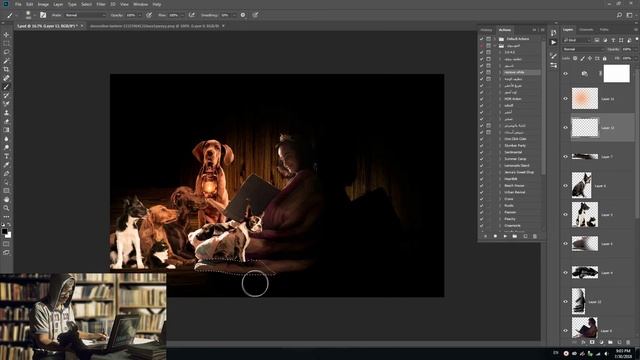Click the add layer style fx icon
The image size is (640, 360).
tap(583, 342)
